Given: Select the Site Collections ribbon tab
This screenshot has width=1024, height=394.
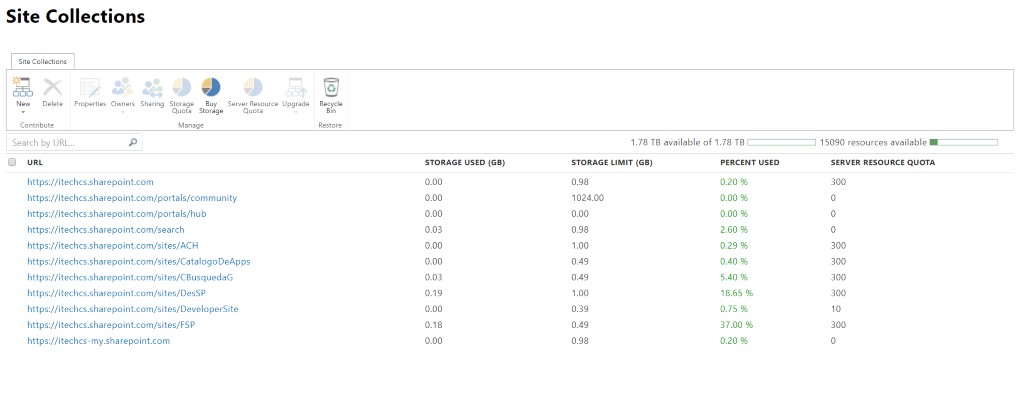Looking at the screenshot, I should 42,61.
